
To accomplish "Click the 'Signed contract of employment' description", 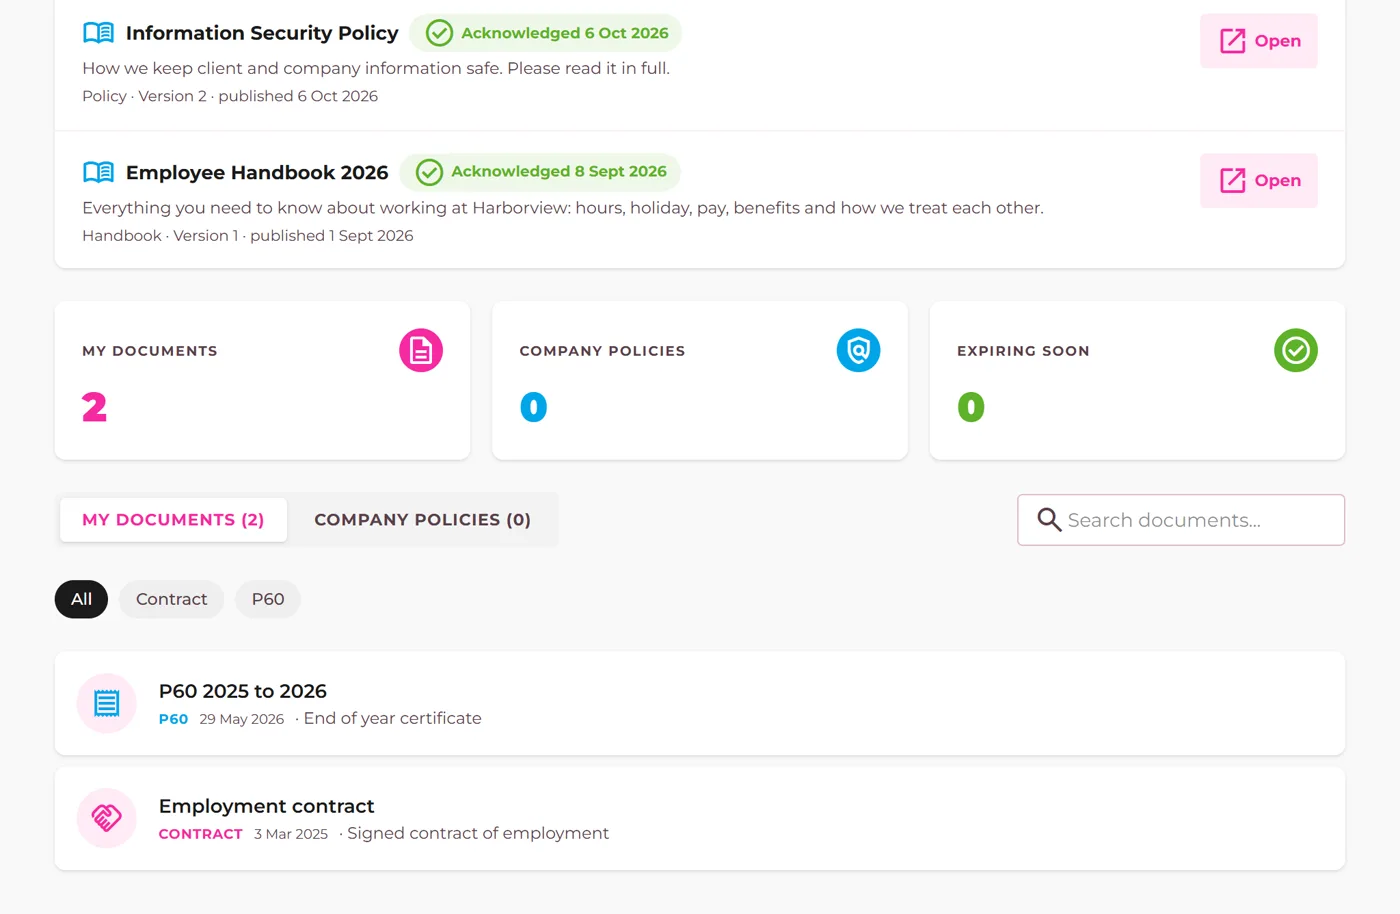I will pyautogui.click(x=478, y=833).
